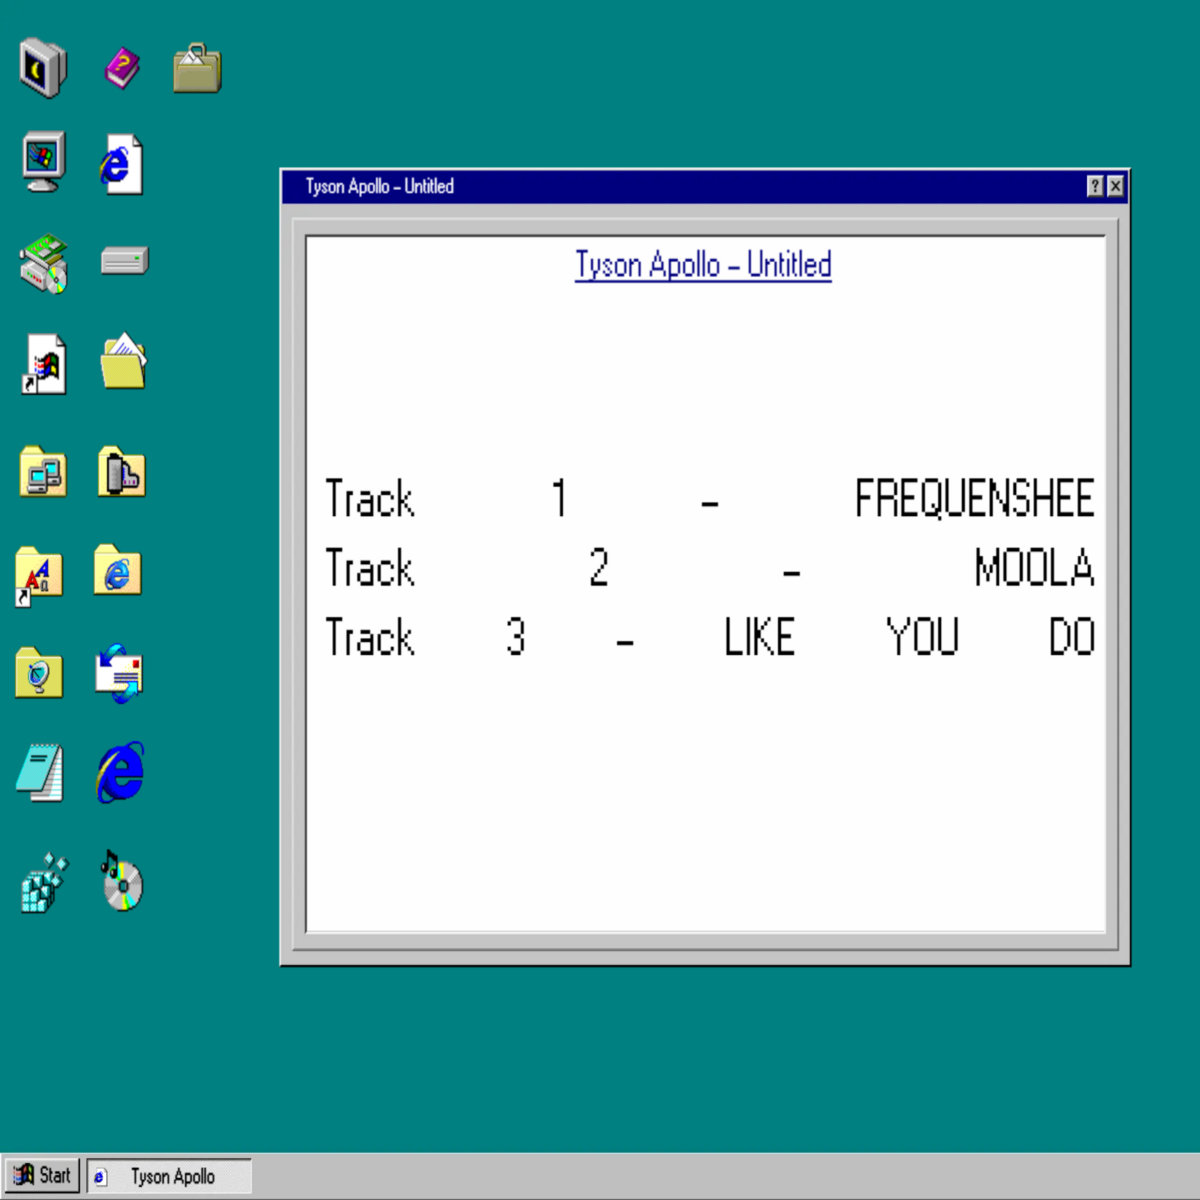Open the satellite dish folder icon
1200x1200 pixels.
pos(39,673)
